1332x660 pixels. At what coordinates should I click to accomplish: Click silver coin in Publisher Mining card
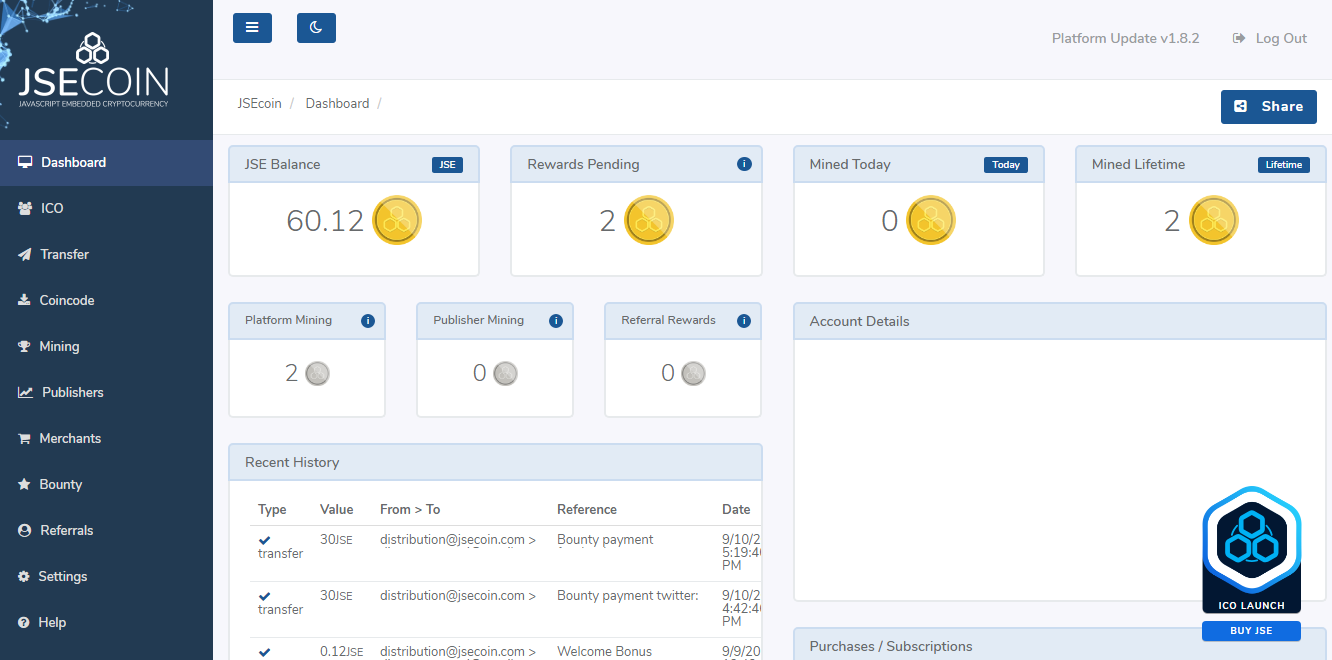(505, 373)
